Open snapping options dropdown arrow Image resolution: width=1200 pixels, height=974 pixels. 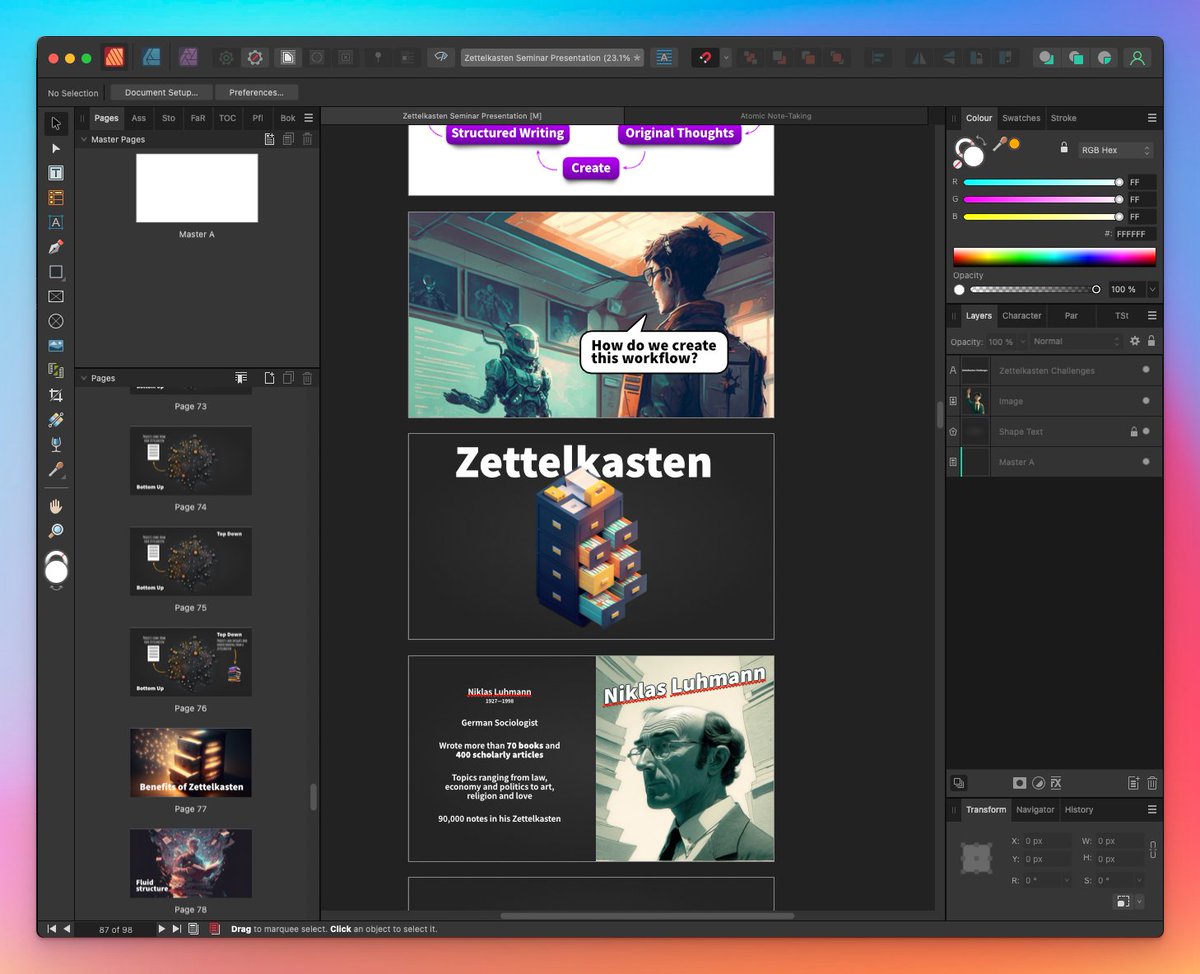(726, 57)
